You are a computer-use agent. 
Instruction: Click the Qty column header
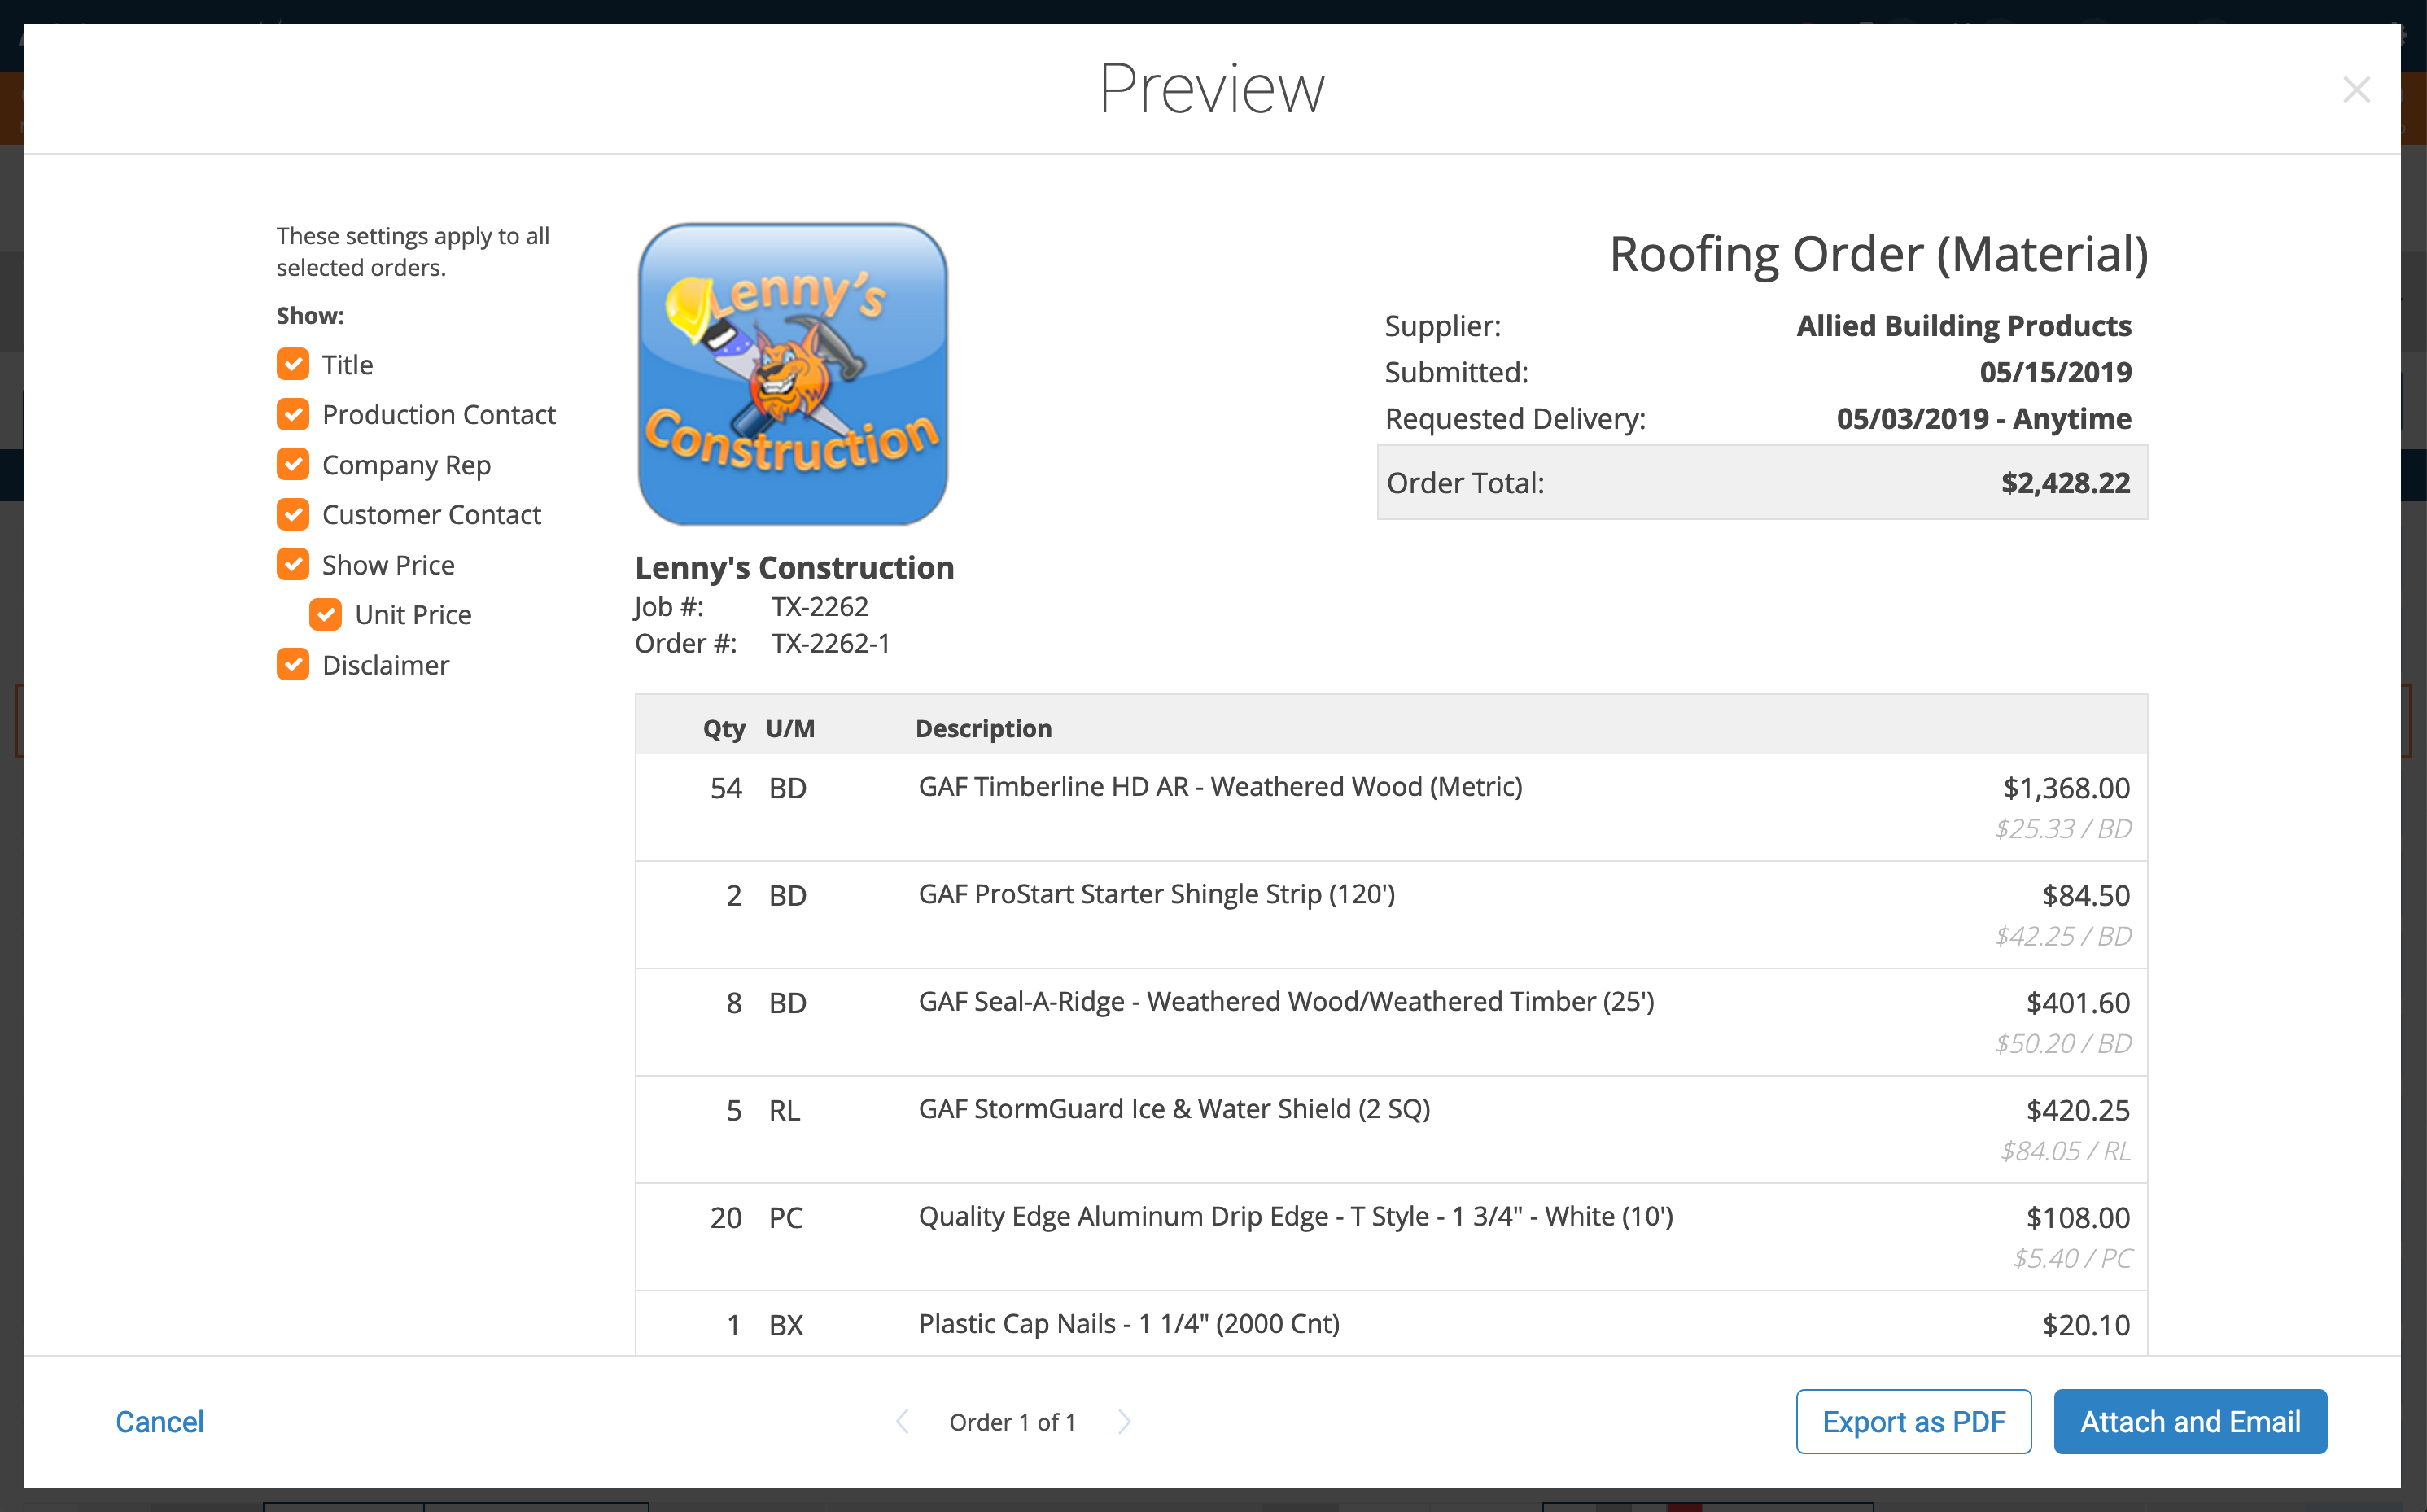(x=724, y=728)
